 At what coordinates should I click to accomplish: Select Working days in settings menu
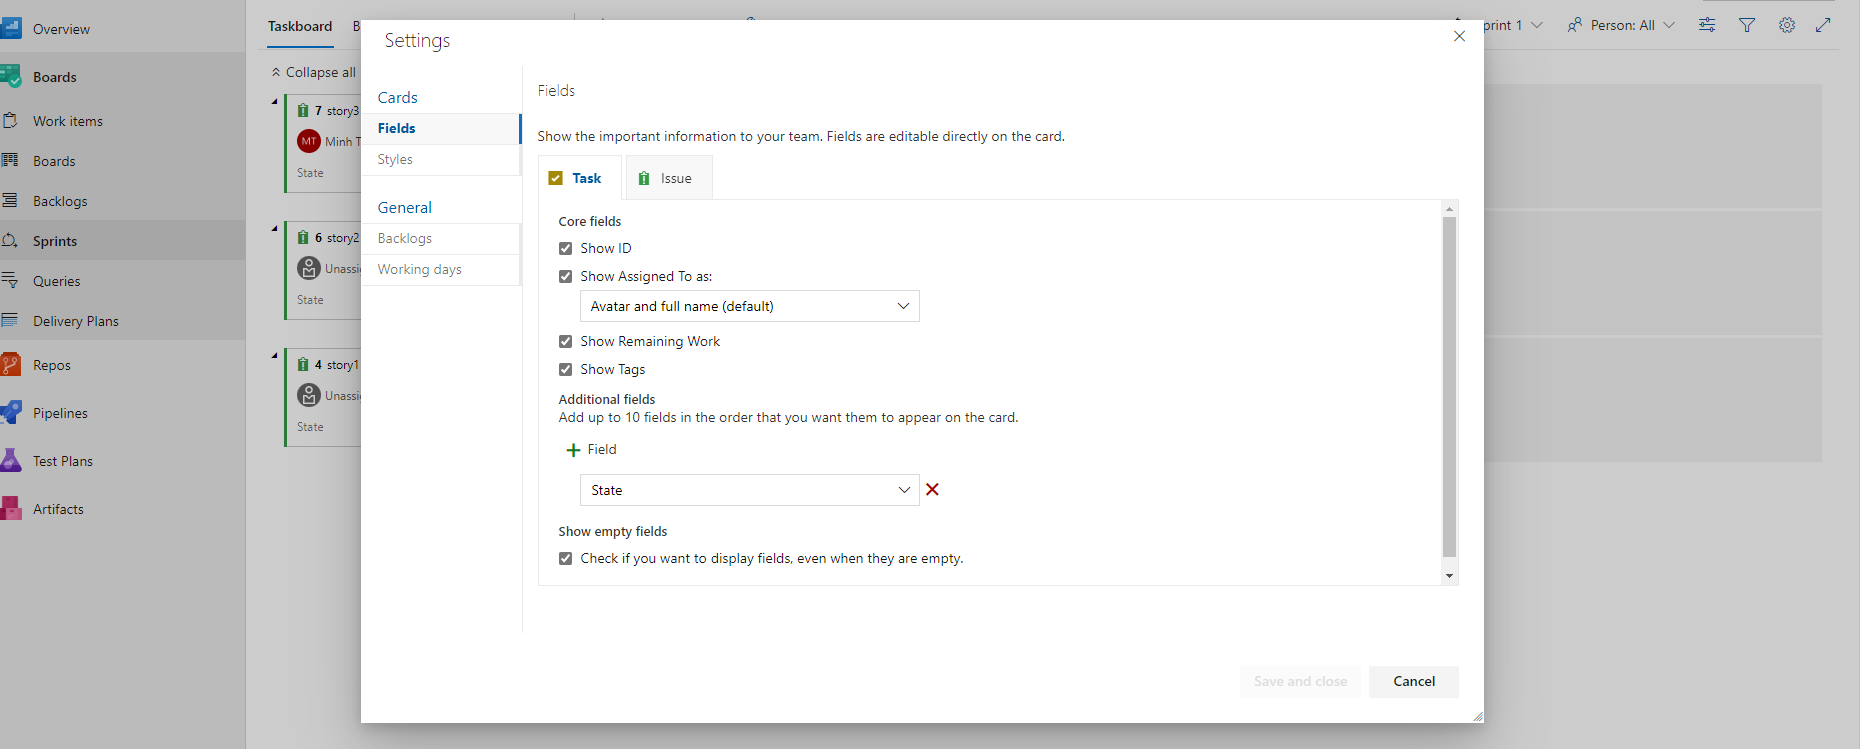(x=441, y=269)
